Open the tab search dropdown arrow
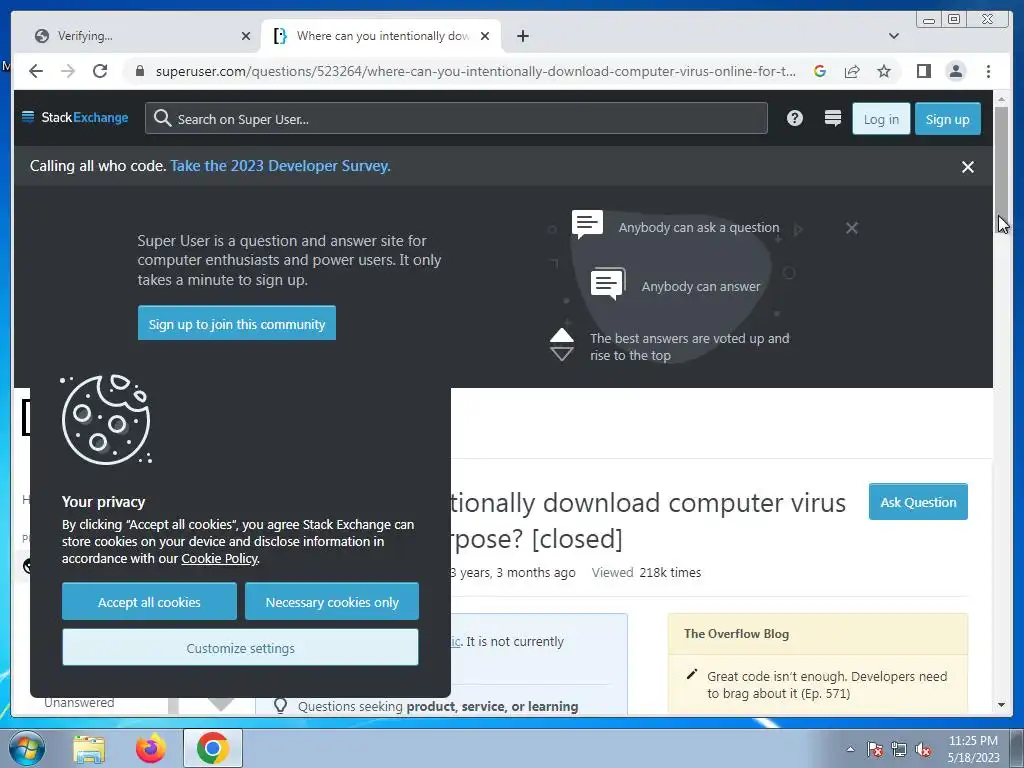This screenshot has width=1024, height=768. 894,36
